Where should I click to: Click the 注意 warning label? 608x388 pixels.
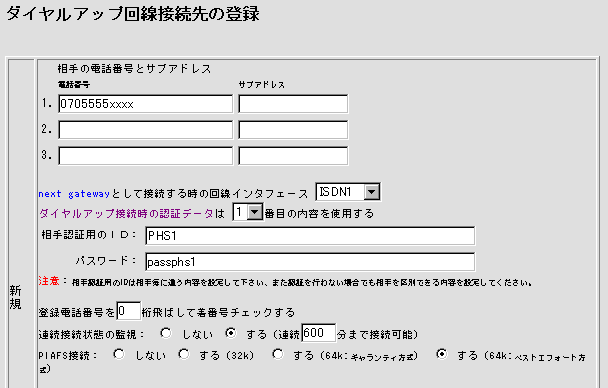point(49,281)
